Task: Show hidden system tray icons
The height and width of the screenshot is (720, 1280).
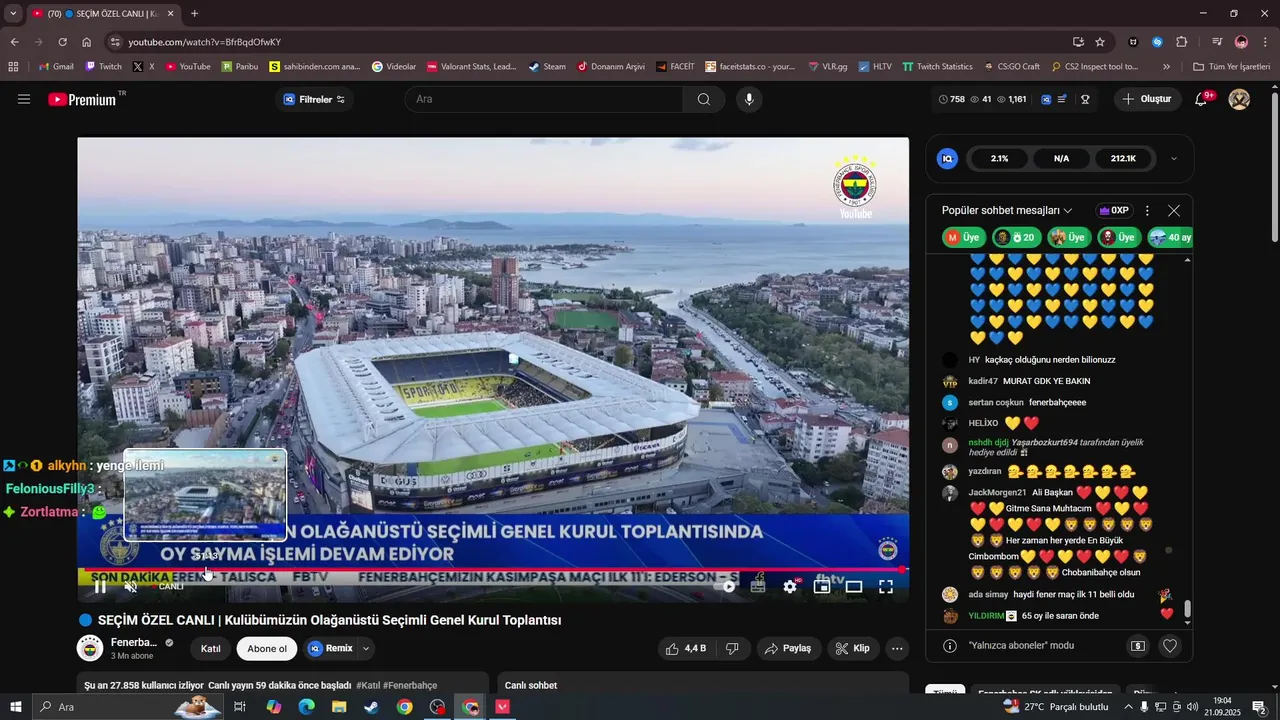Action: pos(1129,707)
